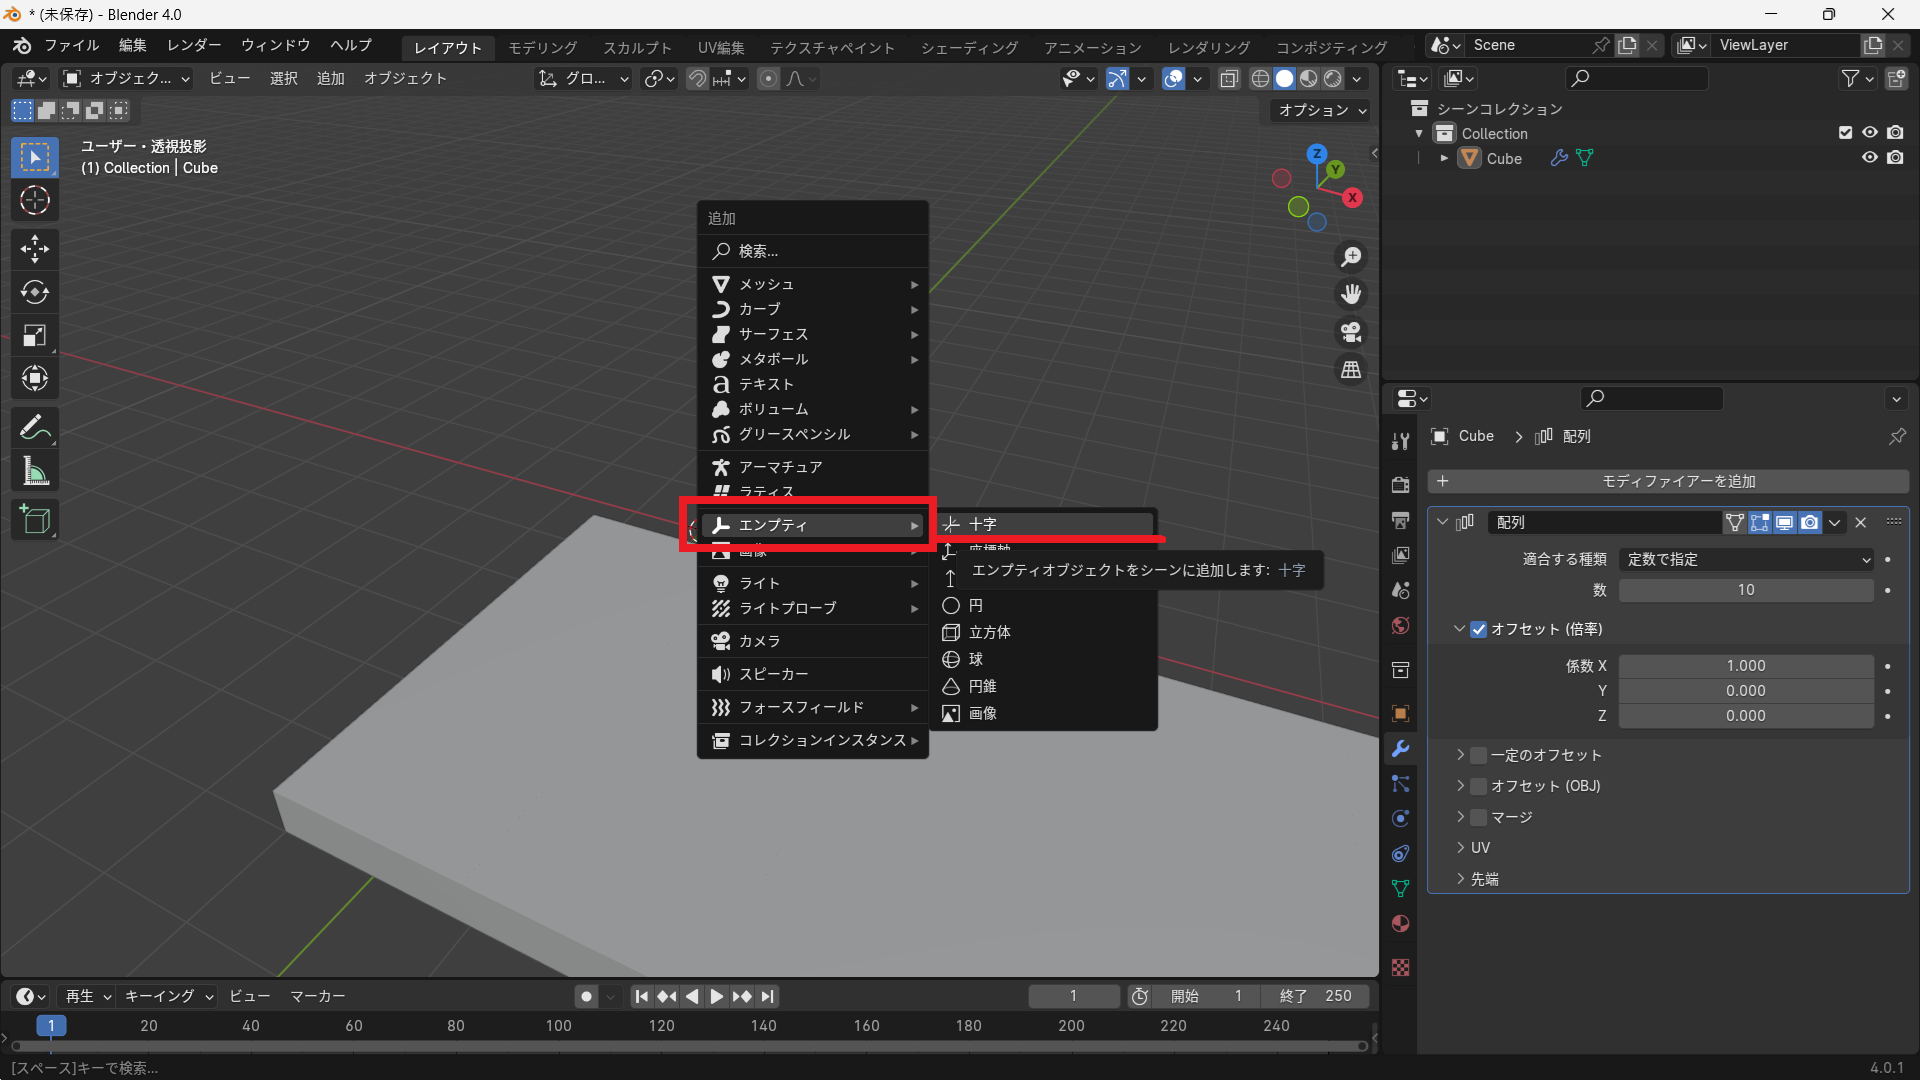Select the Scale tool icon
Screen dimensions: 1920x1080
[x=35, y=336]
